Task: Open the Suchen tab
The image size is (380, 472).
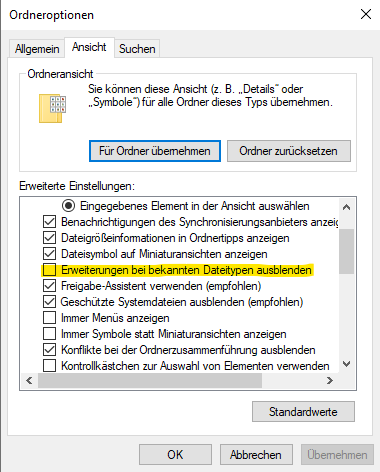Action: [137, 49]
